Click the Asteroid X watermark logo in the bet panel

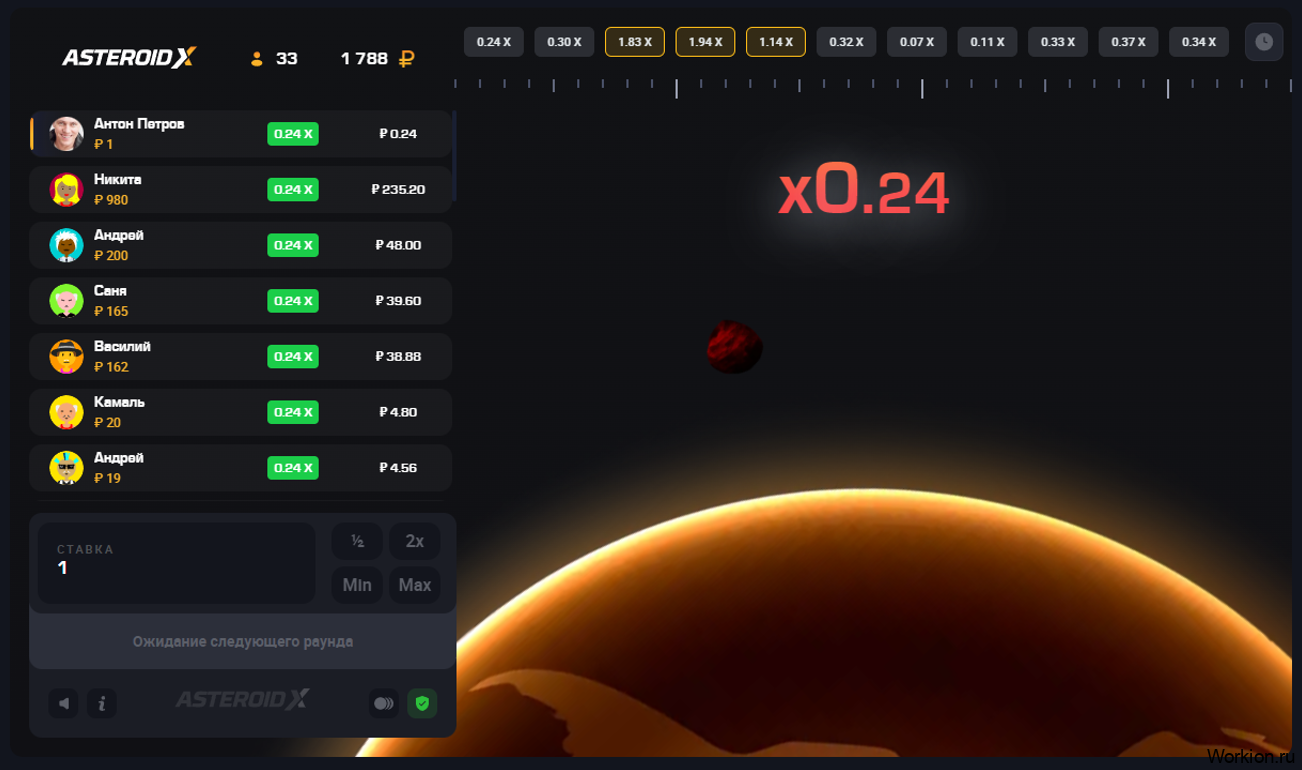[243, 700]
